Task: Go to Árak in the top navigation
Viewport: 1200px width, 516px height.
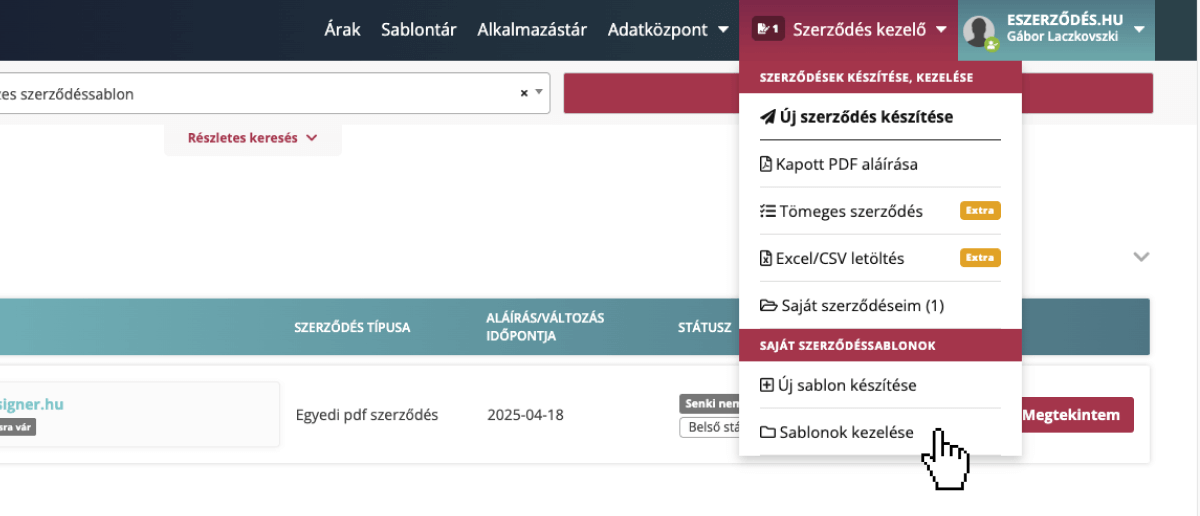Action: [x=342, y=30]
